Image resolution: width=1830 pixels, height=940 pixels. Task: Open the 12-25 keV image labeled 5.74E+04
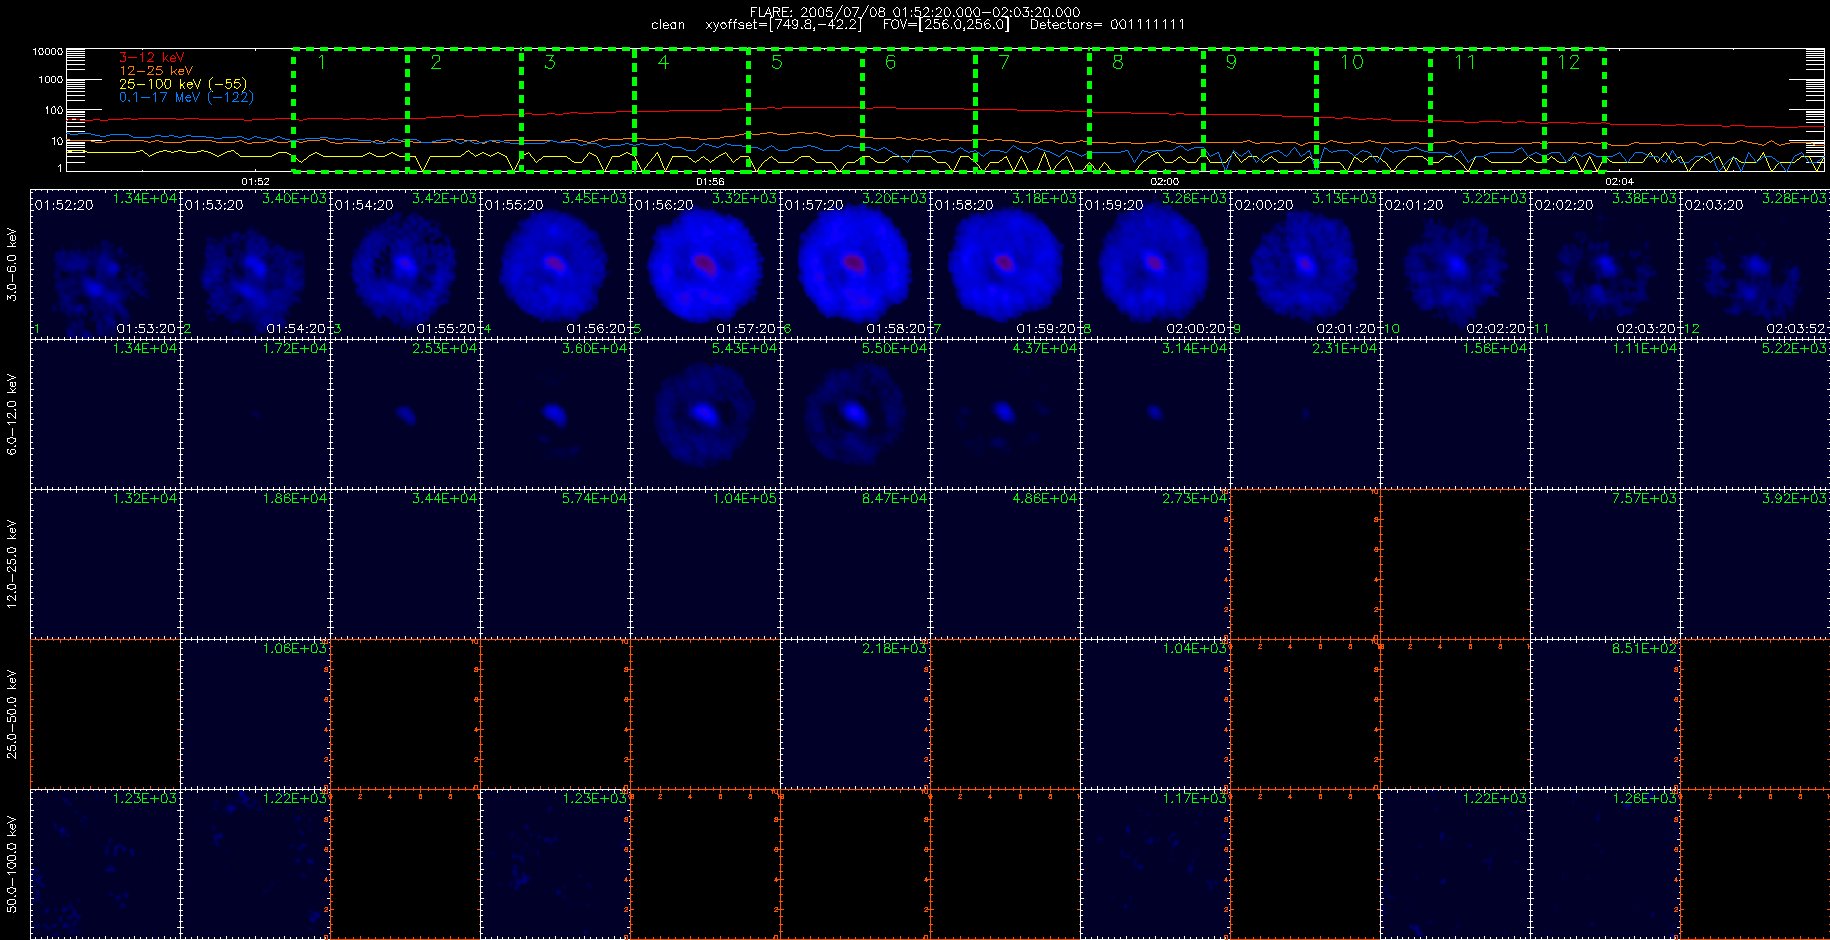(555, 564)
